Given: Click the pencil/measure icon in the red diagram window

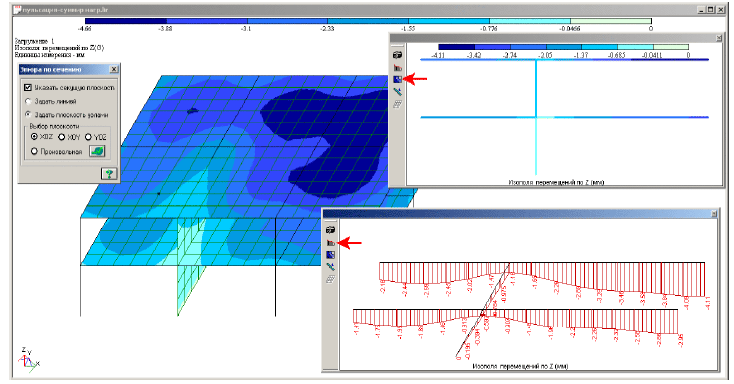Looking at the screenshot, I should 330,267.
